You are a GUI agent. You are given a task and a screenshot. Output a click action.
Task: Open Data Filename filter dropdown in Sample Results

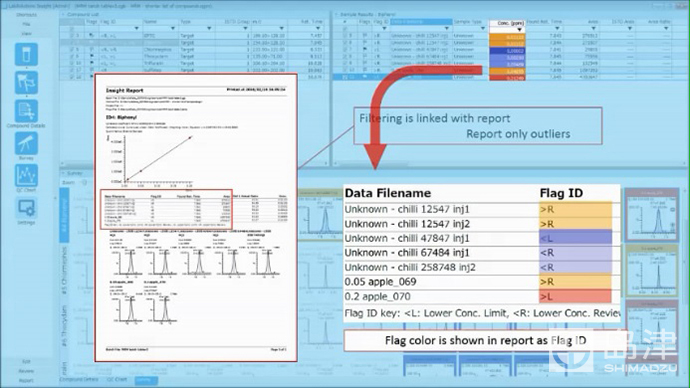447,29
